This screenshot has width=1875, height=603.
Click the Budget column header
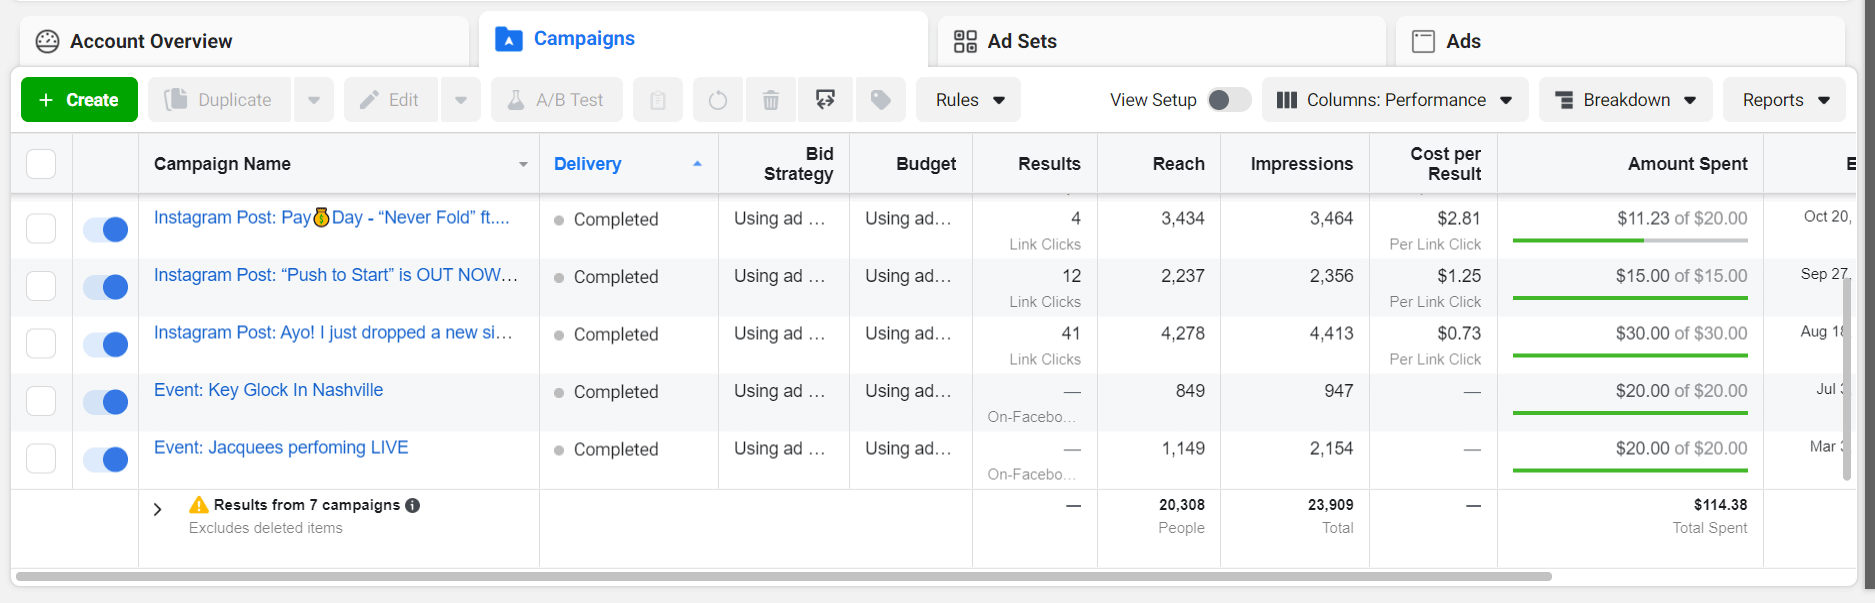click(x=911, y=163)
